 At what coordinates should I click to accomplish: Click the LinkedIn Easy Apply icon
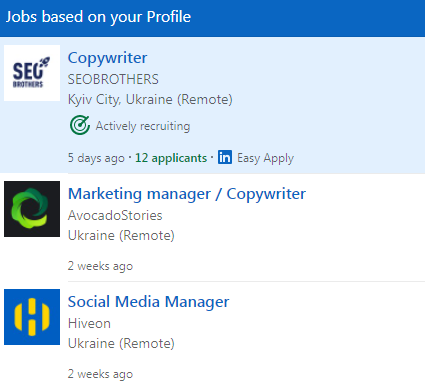click(x=225, y=157)
